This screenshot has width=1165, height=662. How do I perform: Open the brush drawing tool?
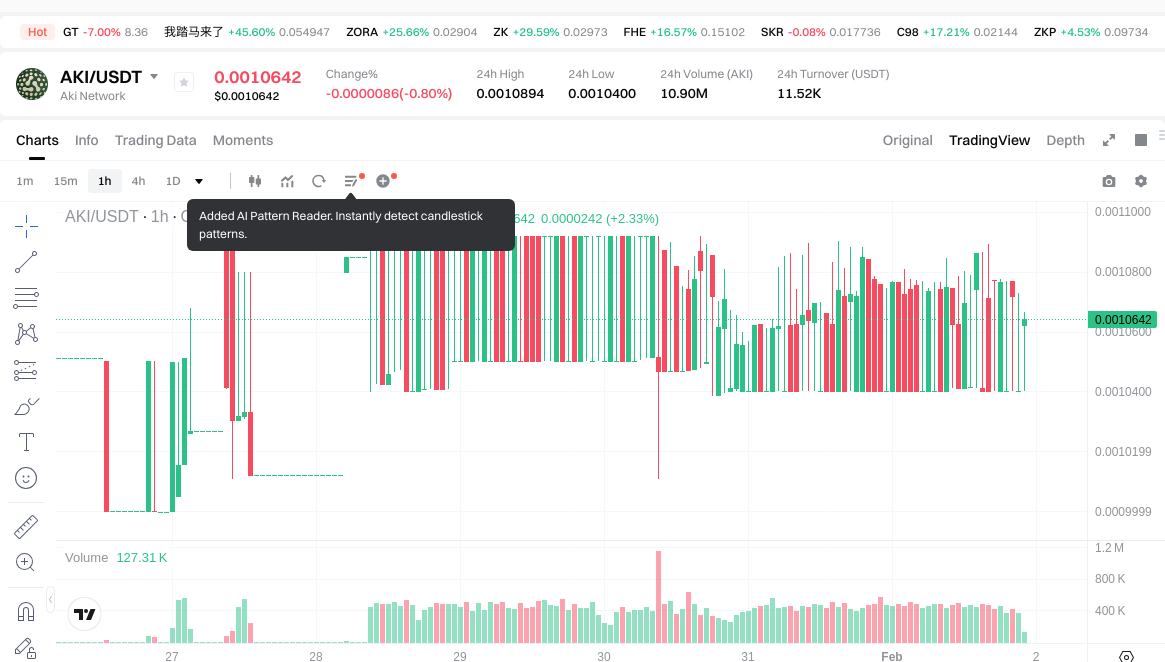point(26,406)
